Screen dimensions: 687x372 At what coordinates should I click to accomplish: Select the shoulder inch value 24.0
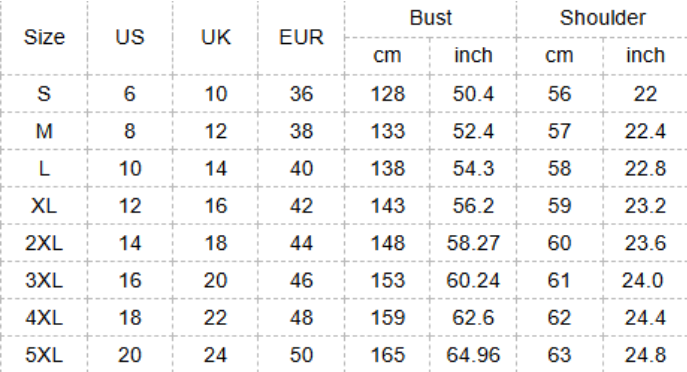coord(642,280)
